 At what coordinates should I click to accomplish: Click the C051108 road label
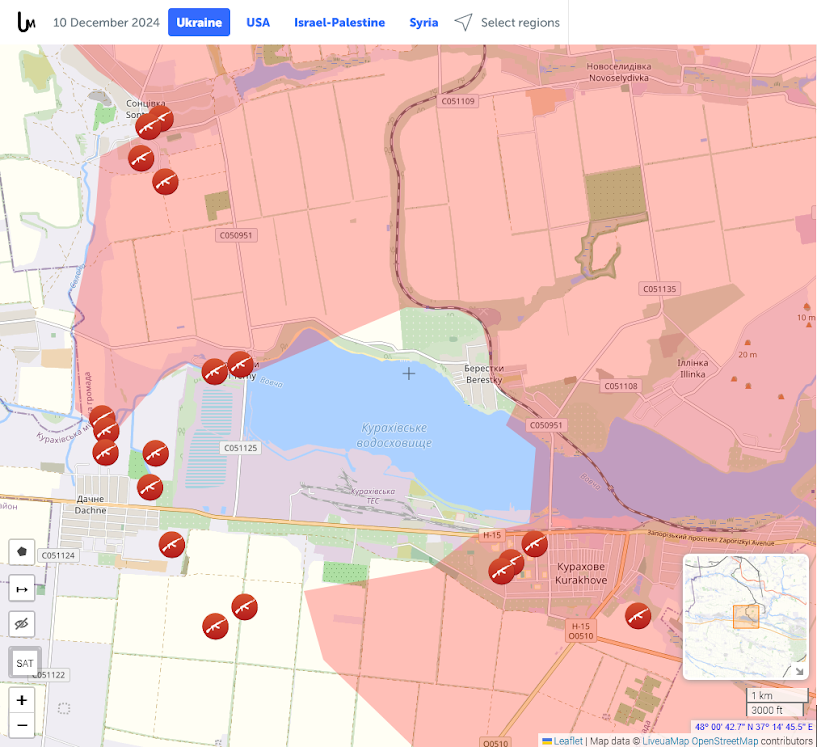621,386
